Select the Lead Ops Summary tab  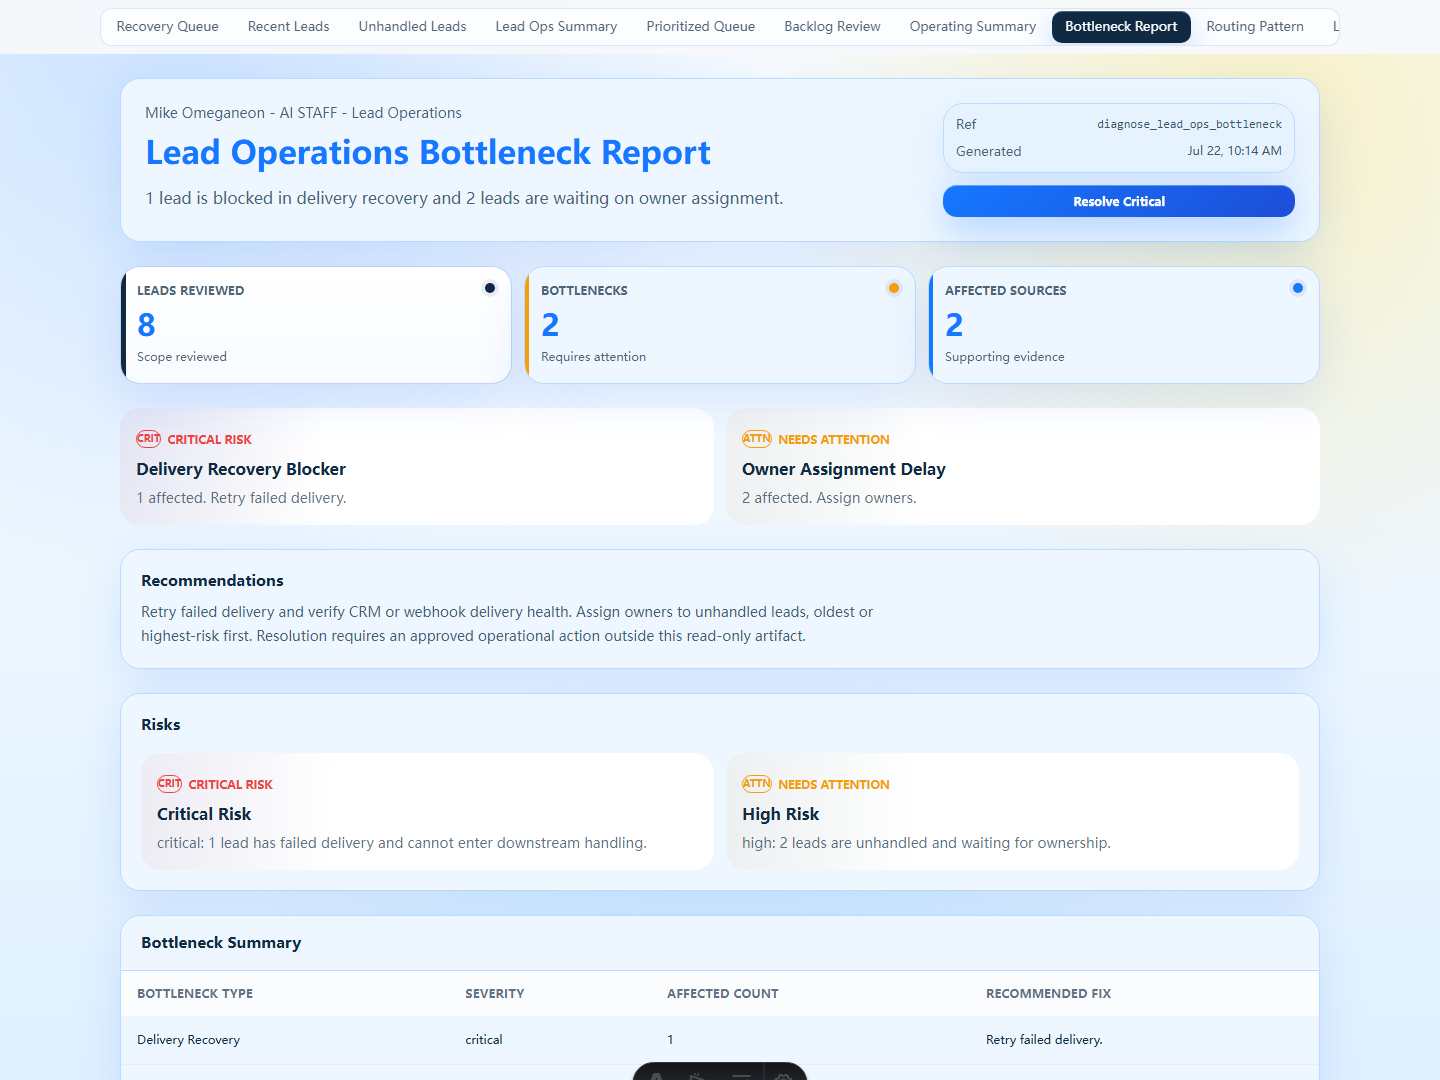(556, 27)
